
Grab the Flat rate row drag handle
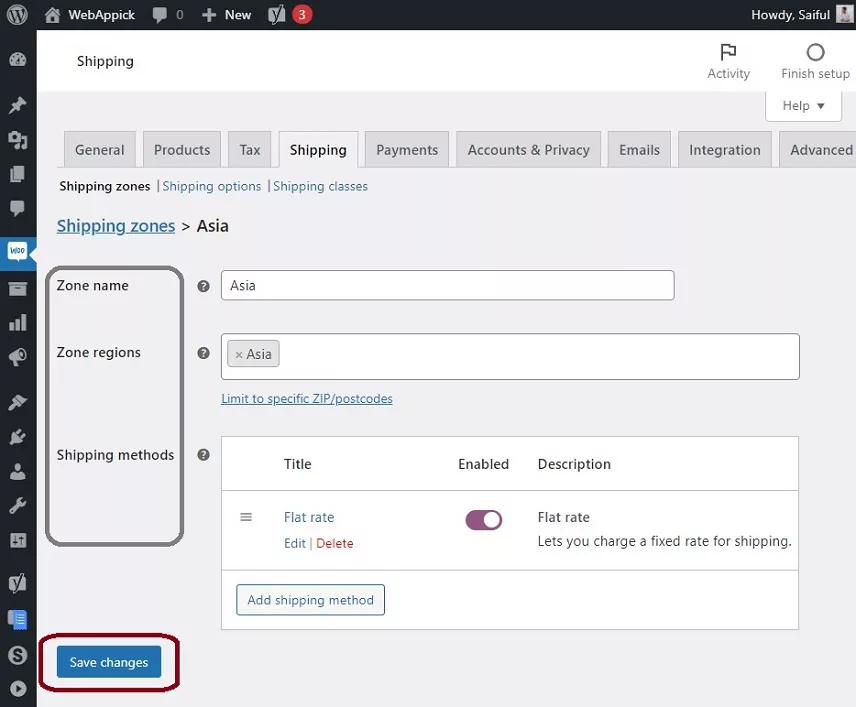pyautogui.click(x=246, y=517)
